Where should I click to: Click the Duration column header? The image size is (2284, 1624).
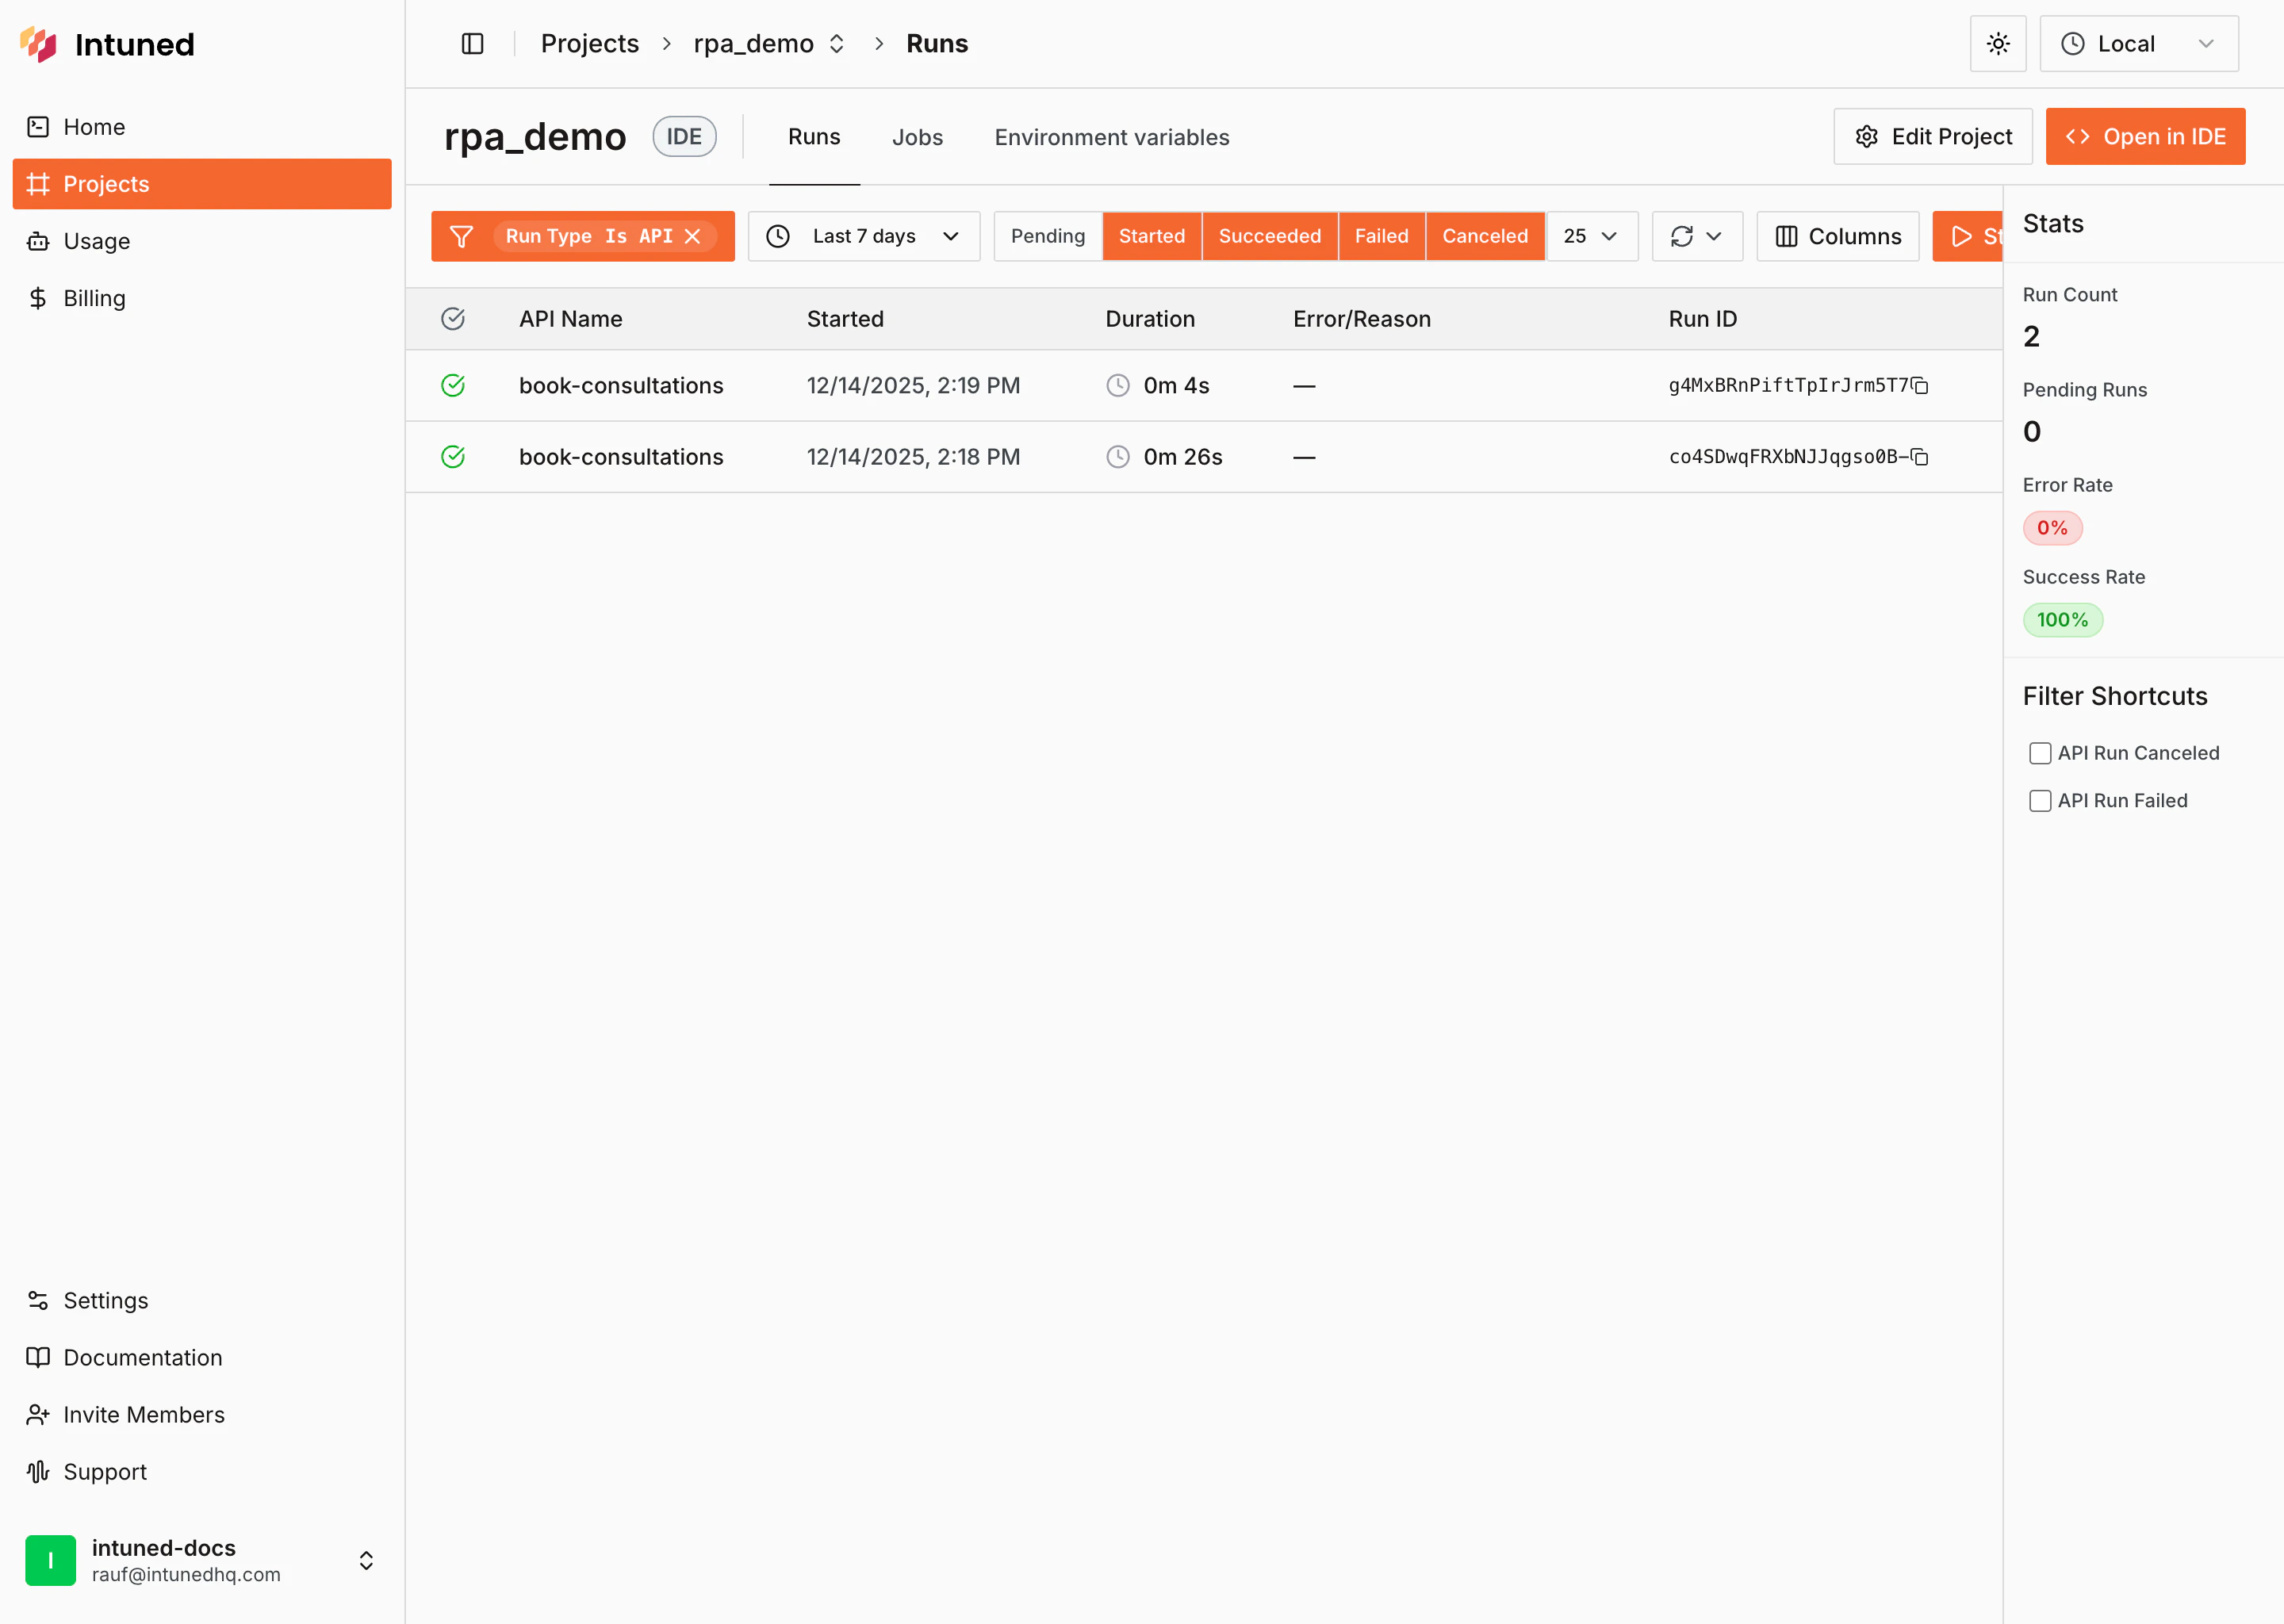point(1150,319)
